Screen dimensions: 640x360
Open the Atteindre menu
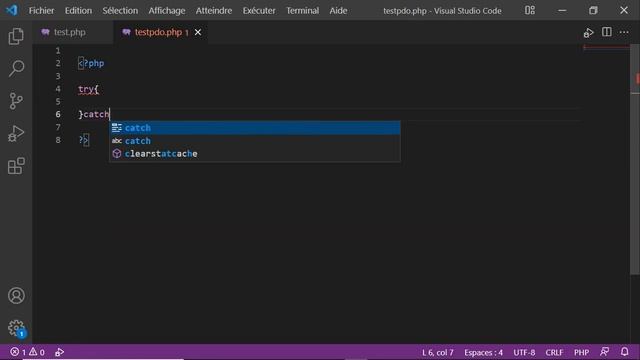pos(214,11)
